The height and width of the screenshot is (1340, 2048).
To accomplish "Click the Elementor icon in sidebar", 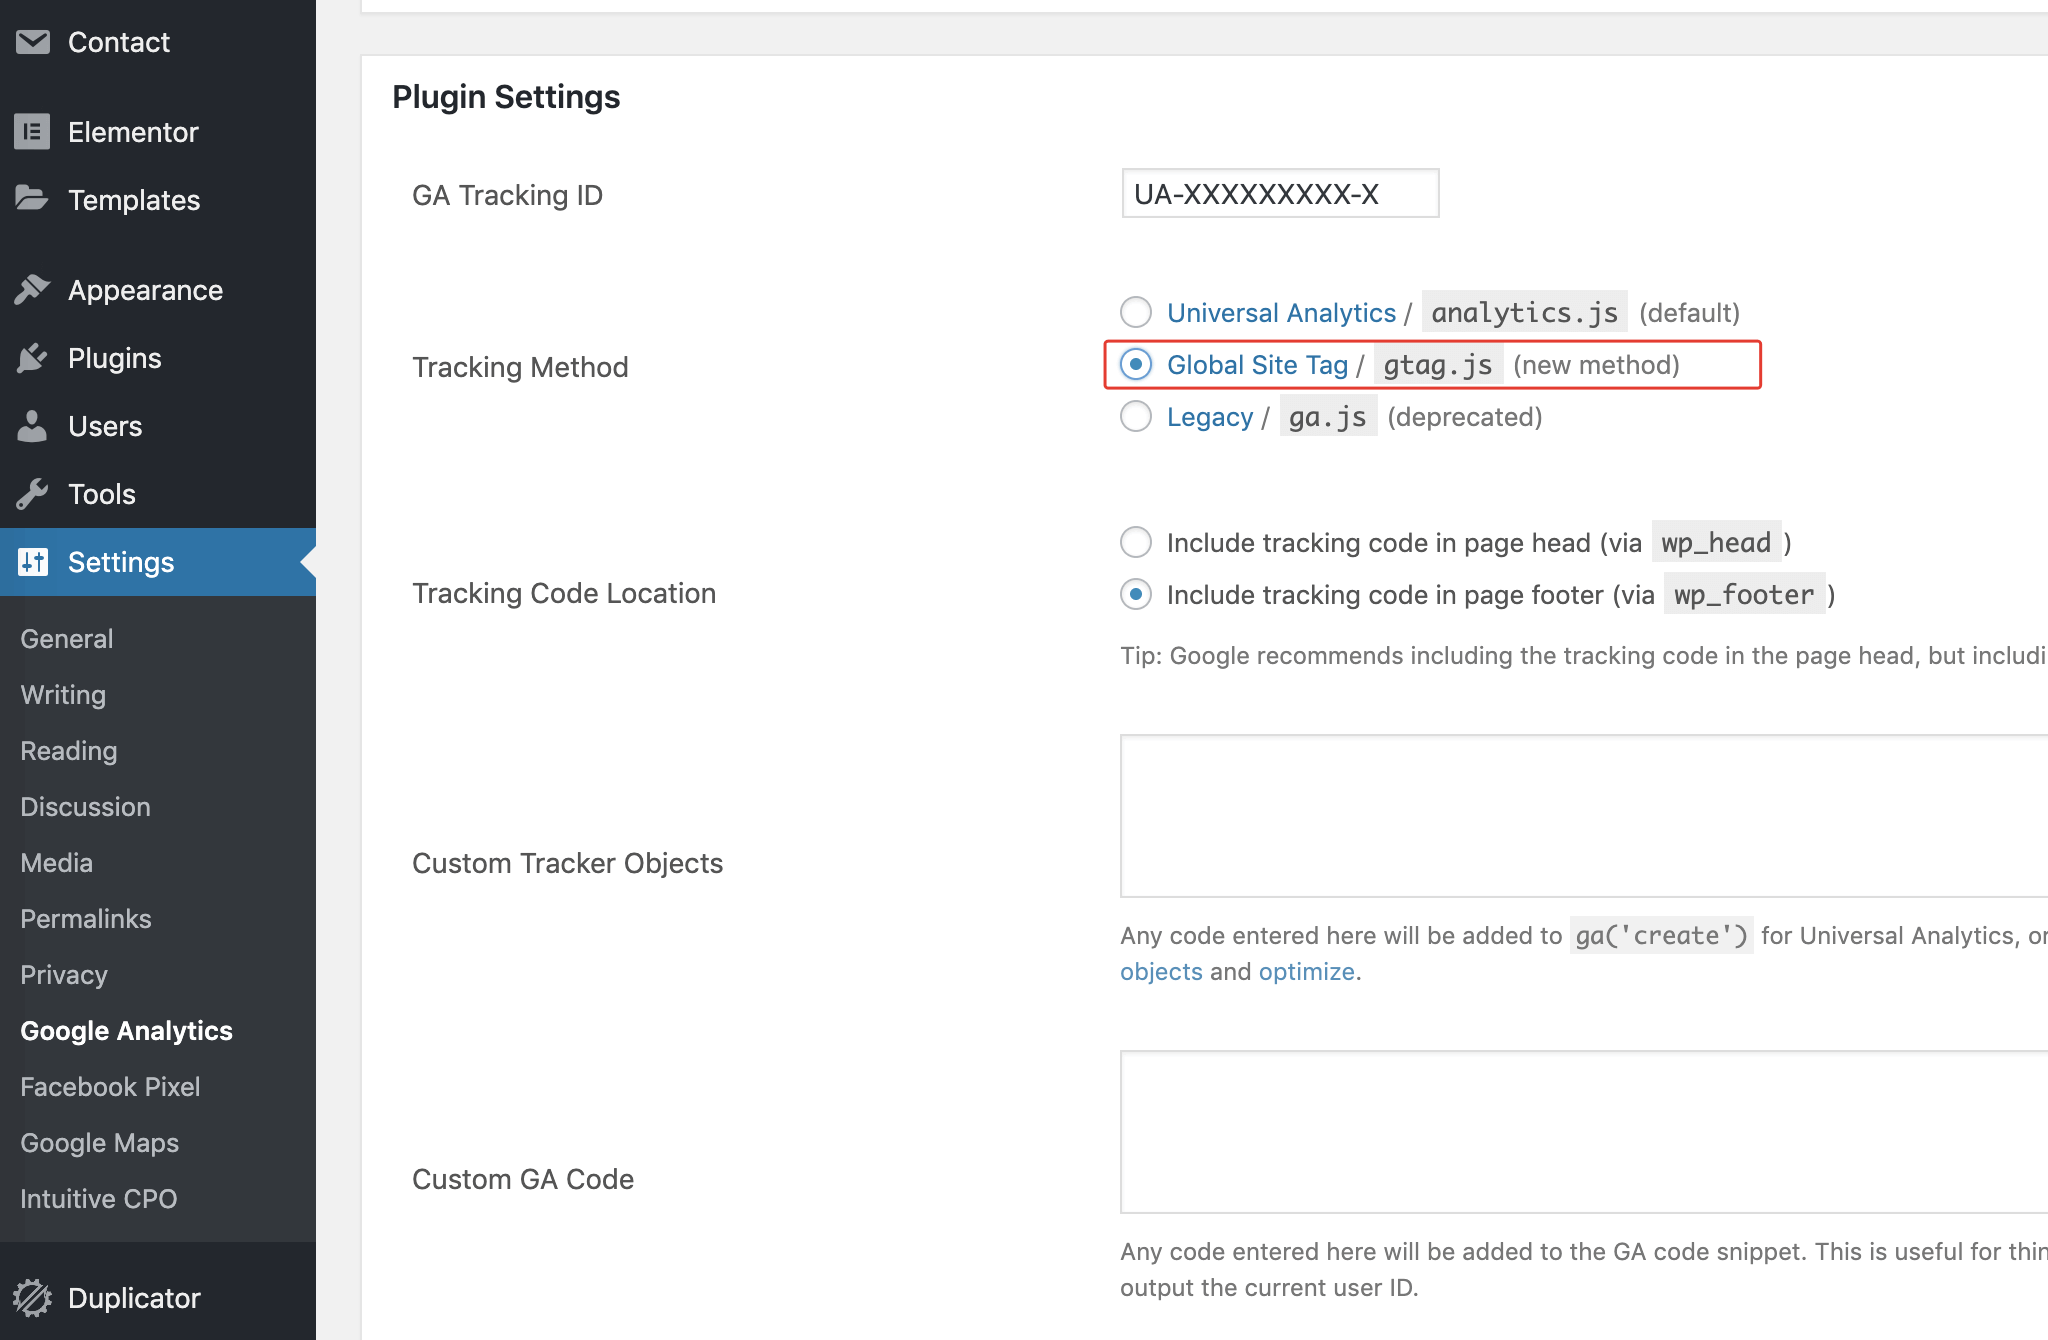I will [x=32, y=132].
